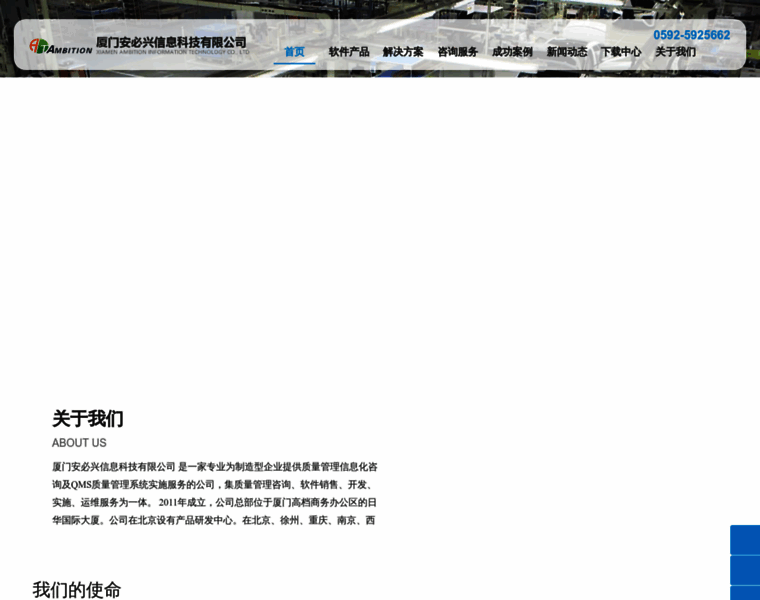Open the 软件产品 menu item
This screenshot has height=600, width=760.
pos(349,52)
